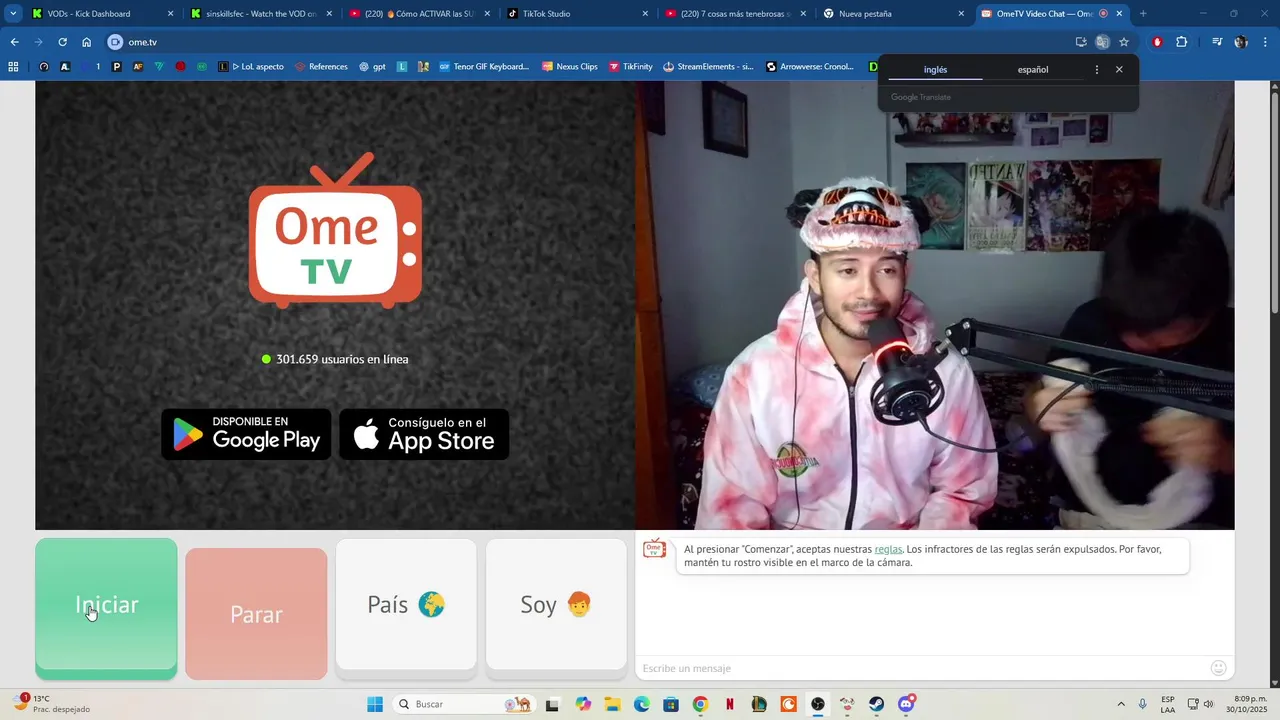Open Microsoft Store from taskbar
Image resolution: width=1280 pixels, height=720 pixels.
click(671, 704)
